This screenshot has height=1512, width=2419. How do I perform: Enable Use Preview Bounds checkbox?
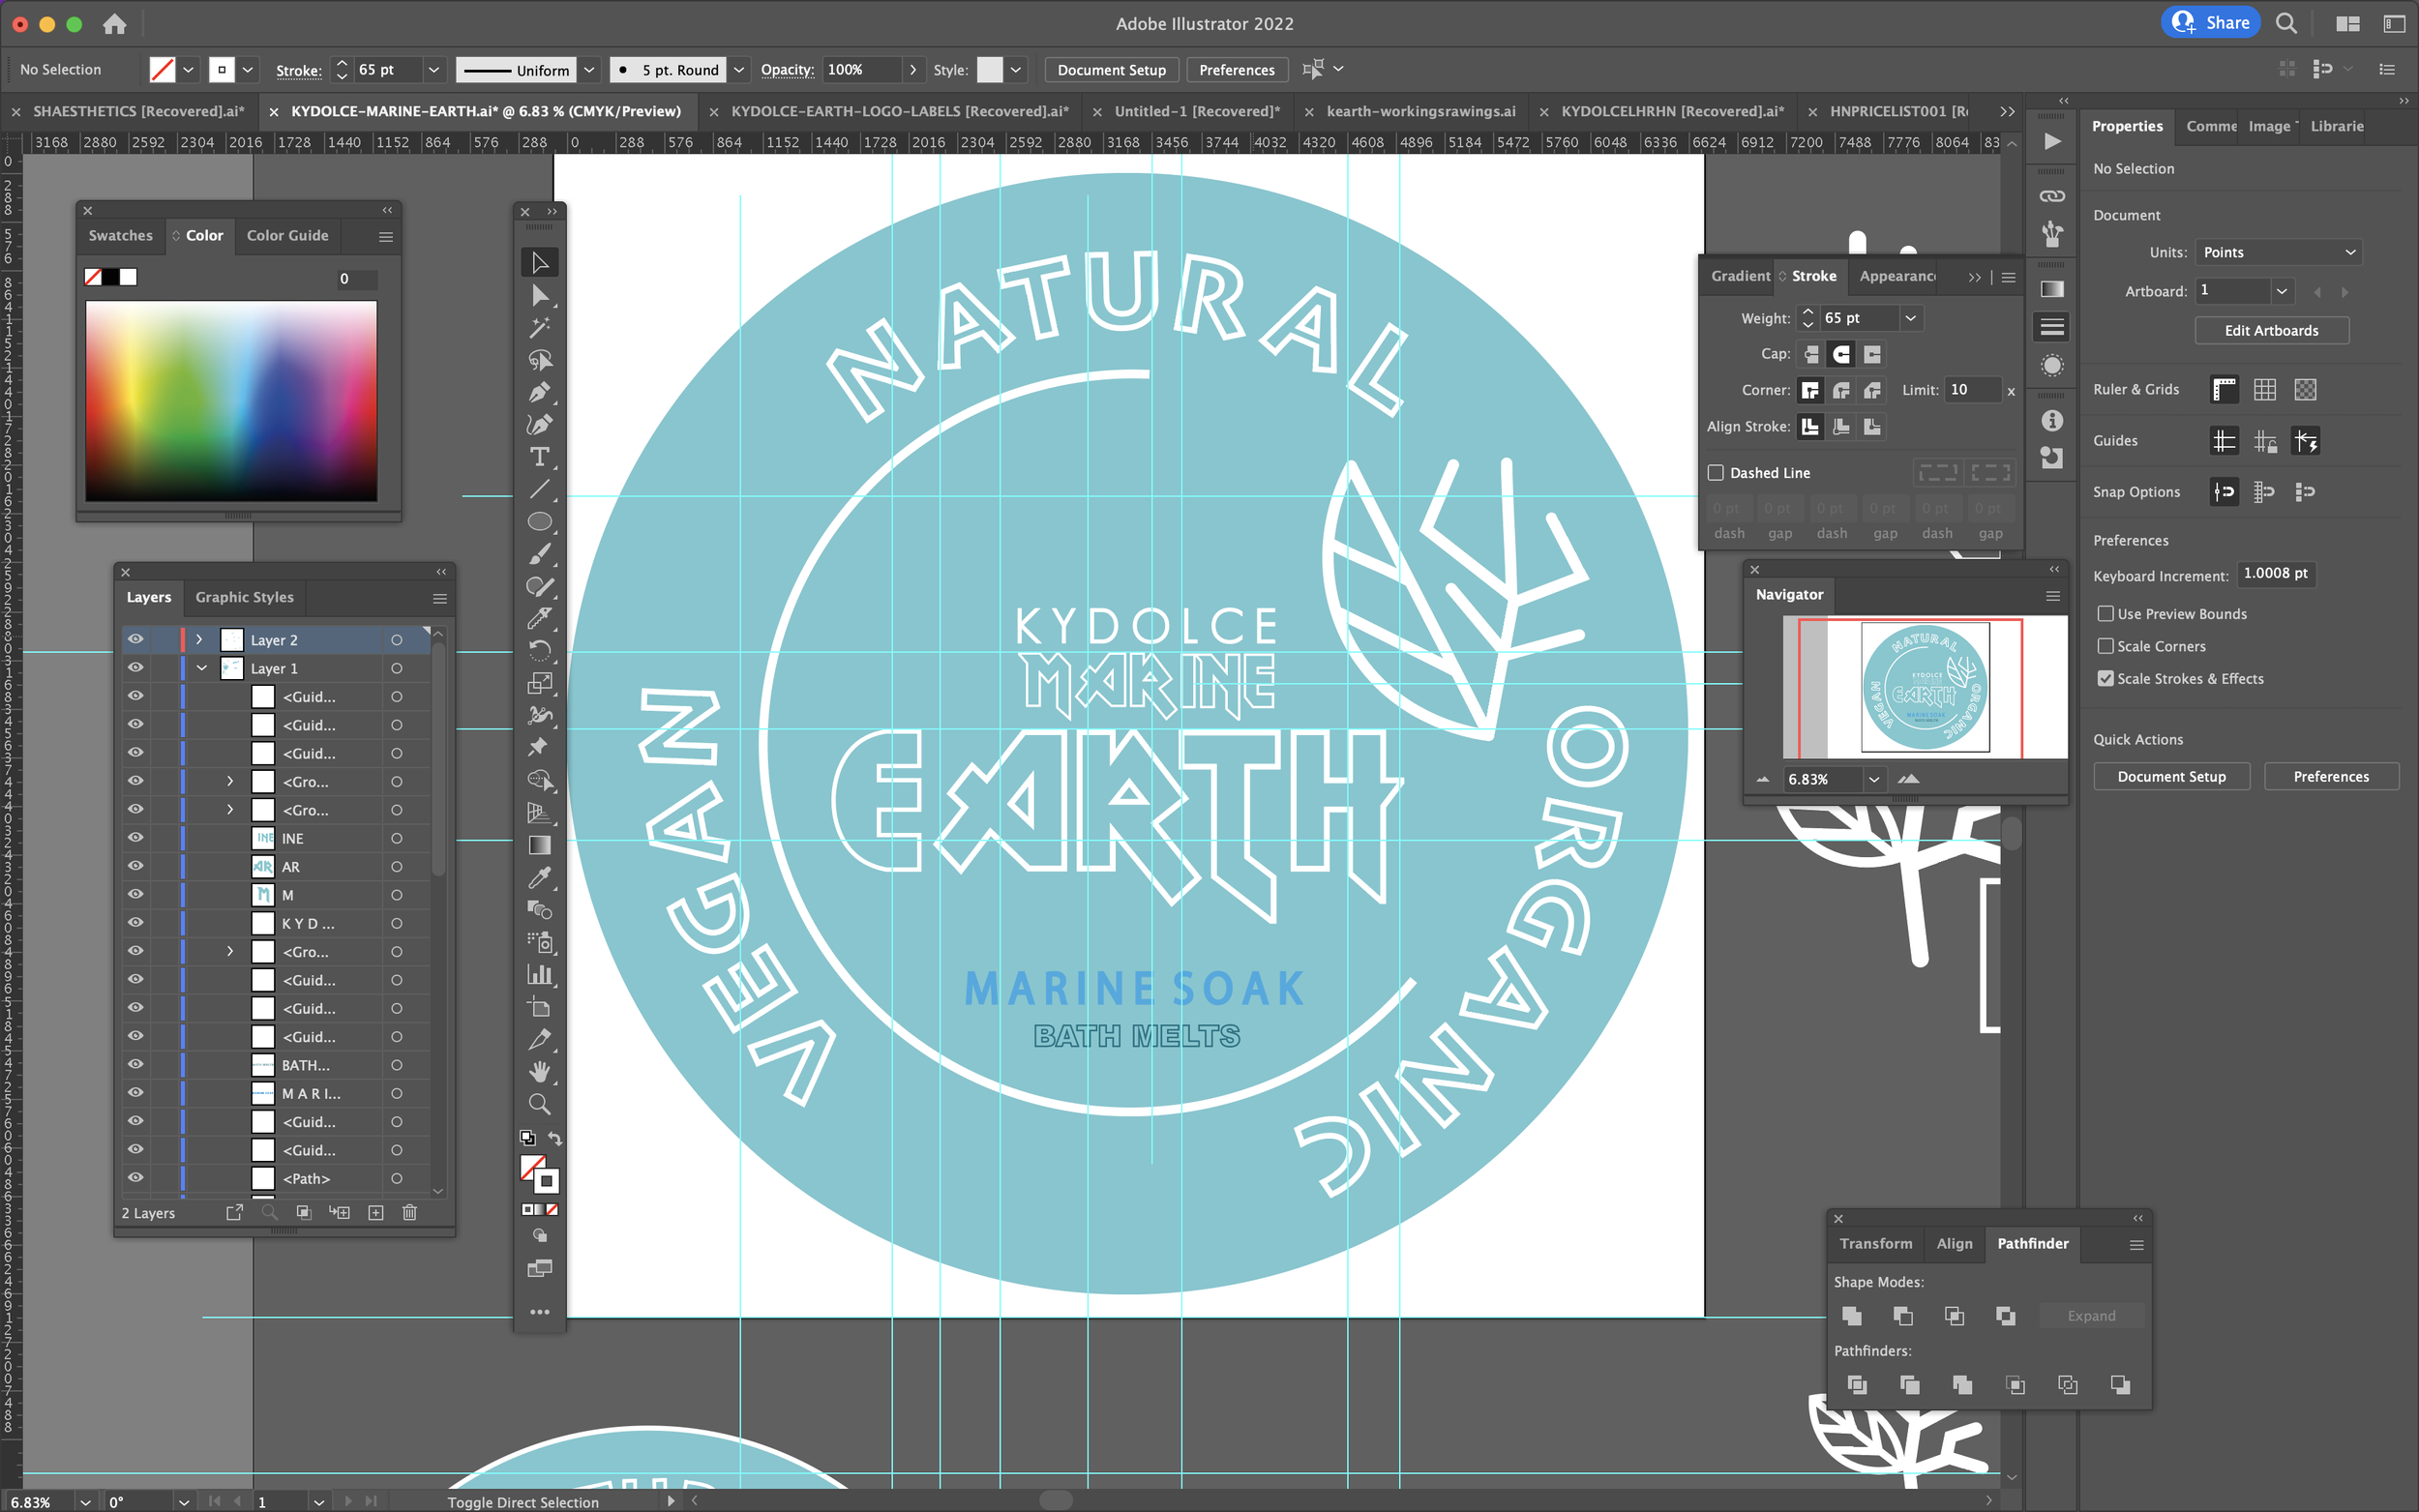pyautogui.click(x=2105, y=614)
